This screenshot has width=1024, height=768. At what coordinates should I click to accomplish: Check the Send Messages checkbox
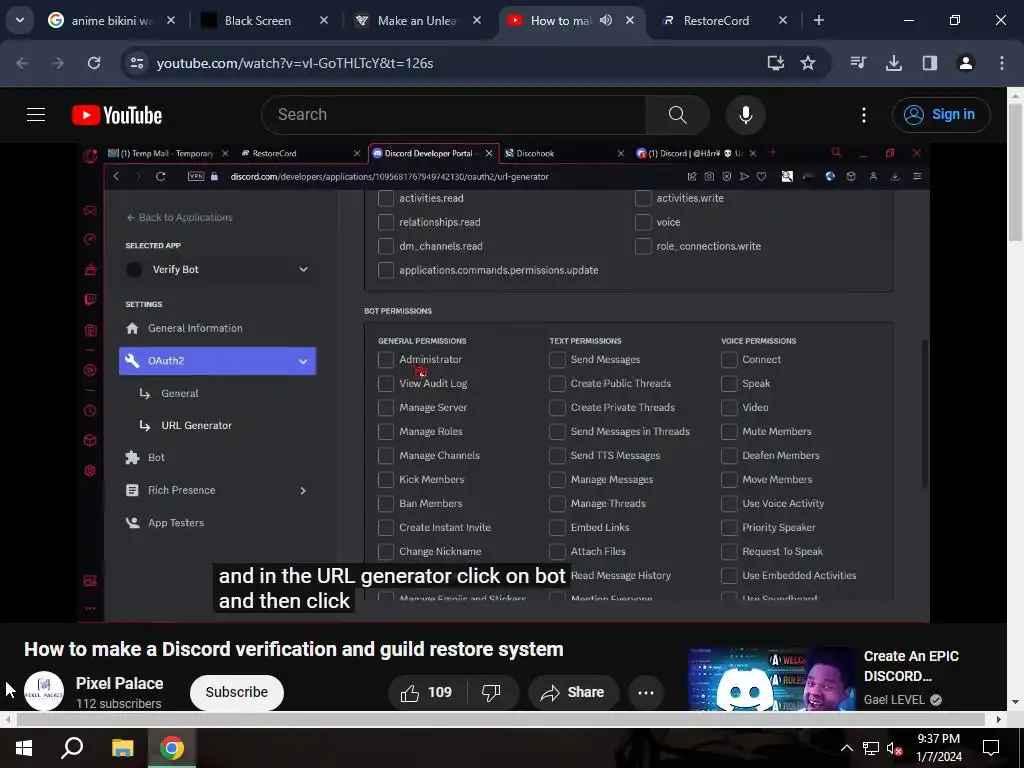pyautogui.click(x=557, y=360)
